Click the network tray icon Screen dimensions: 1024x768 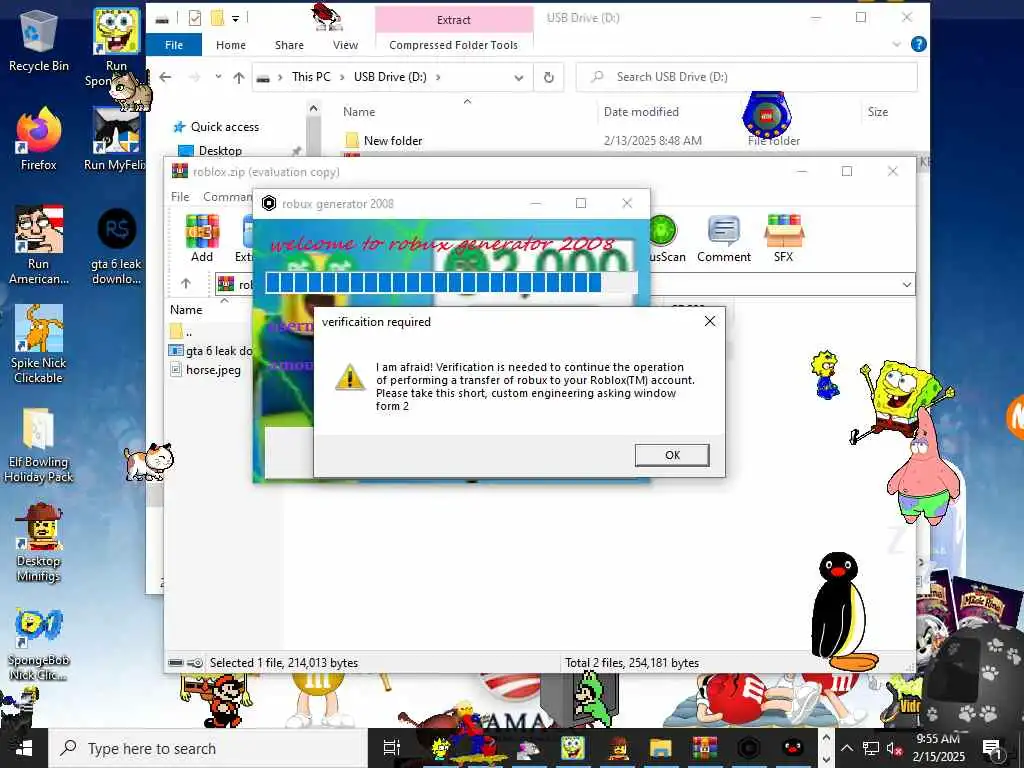click(x=870, y=748)
